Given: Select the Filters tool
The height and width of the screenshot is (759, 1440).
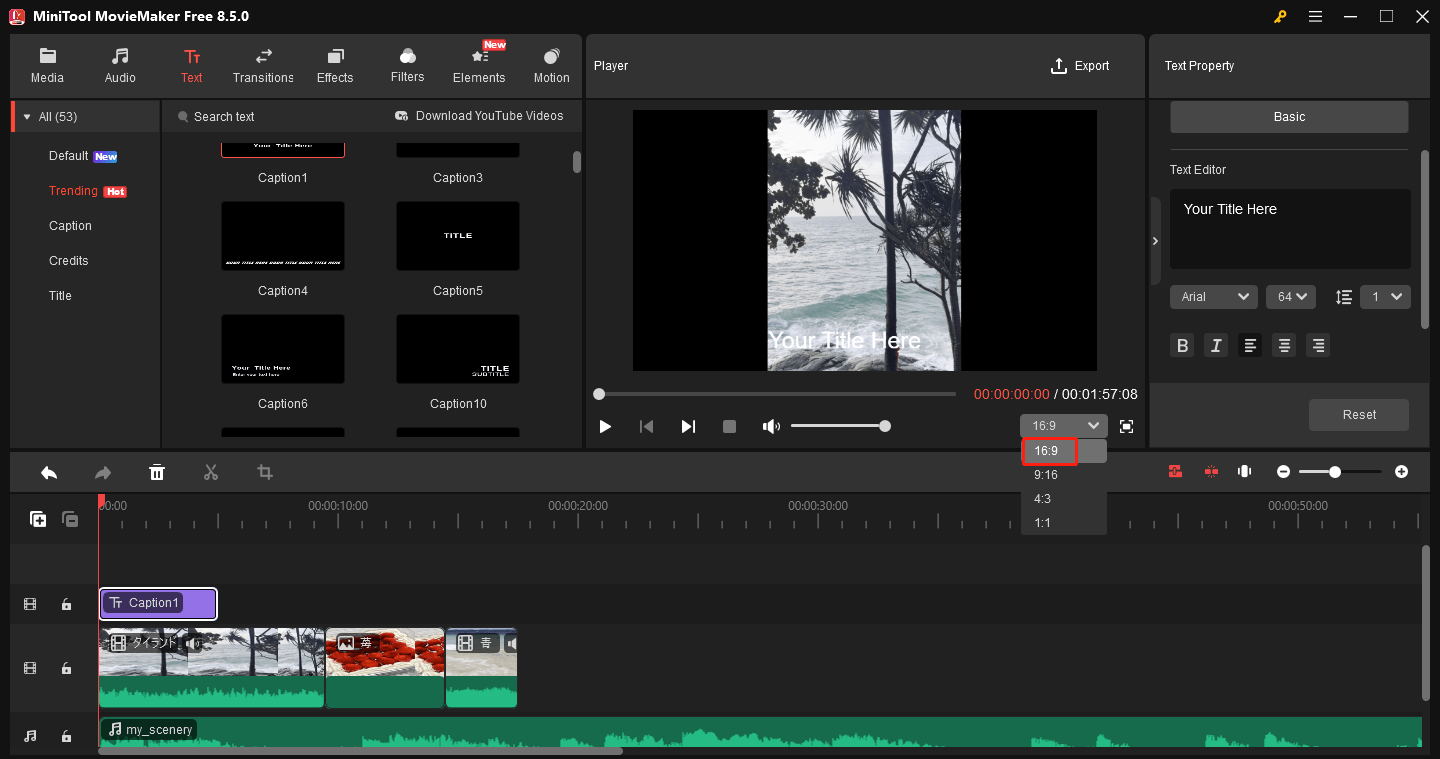Looking at the screenshot, I should pos(407,64).
